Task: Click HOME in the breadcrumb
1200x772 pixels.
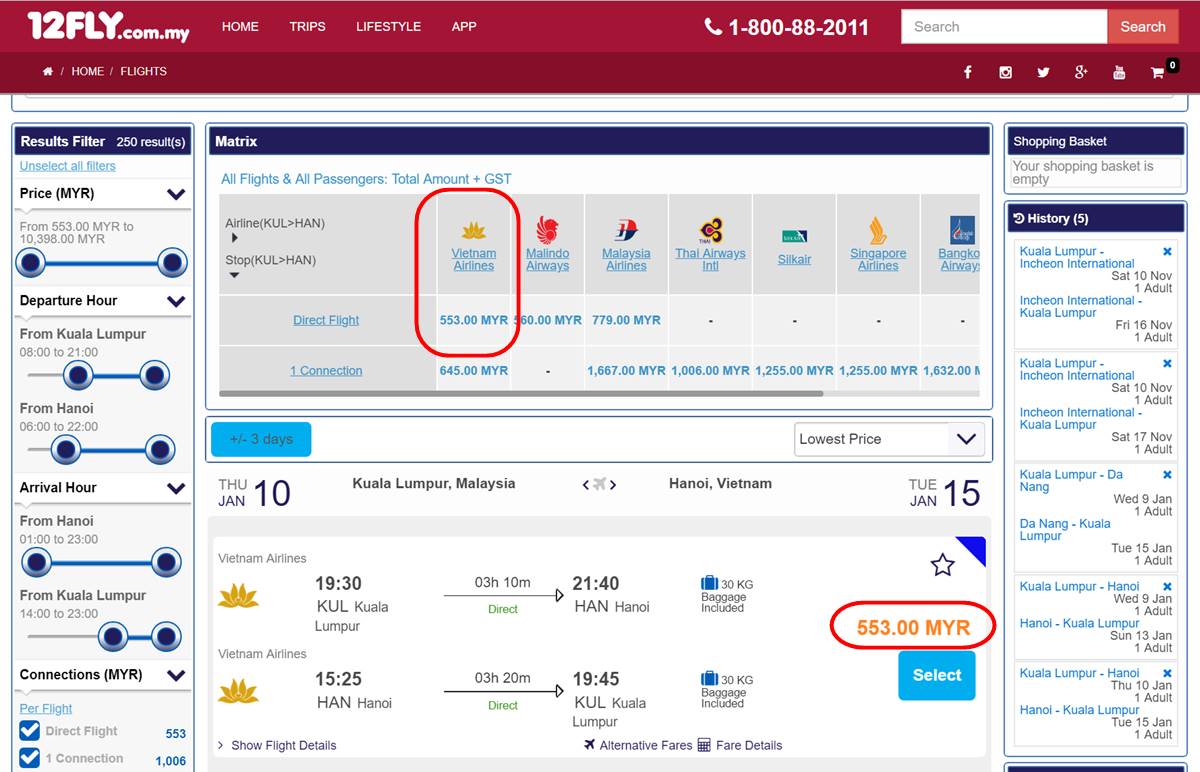Action: point(87,72)
